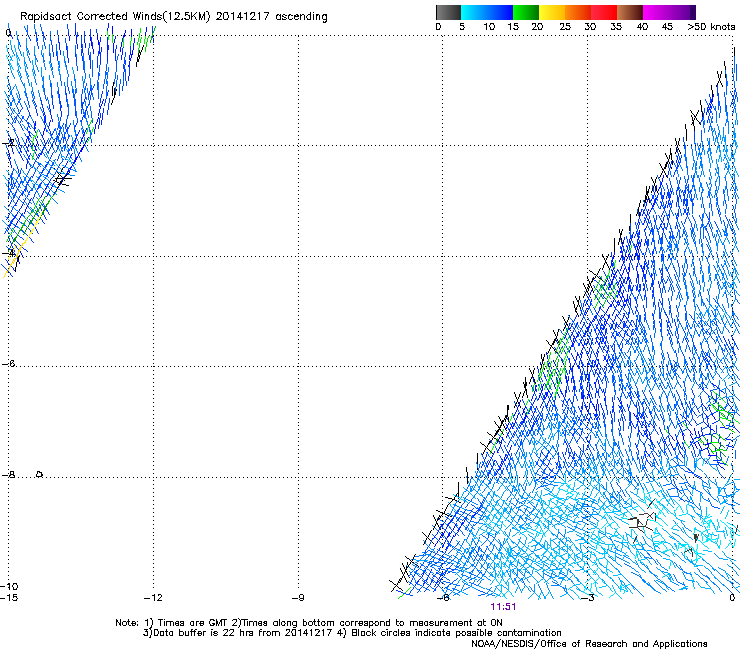740x650 pixels.
Task: Click the yellow 20-25 knots color segment
Action: 552,12
